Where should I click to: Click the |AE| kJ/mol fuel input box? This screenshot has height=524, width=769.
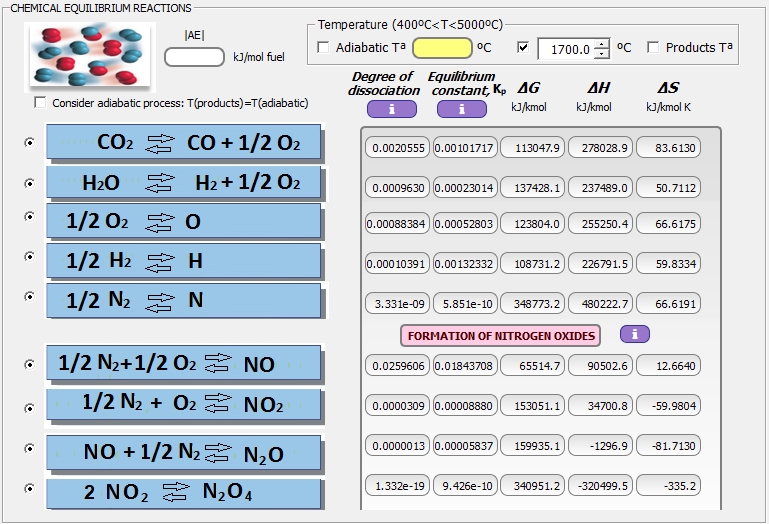(x=194, y=57)
